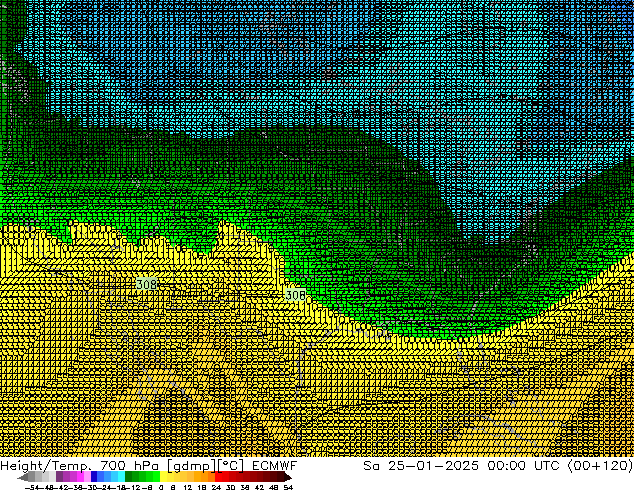Select the cyan swatch above -18 in legend

121,476
